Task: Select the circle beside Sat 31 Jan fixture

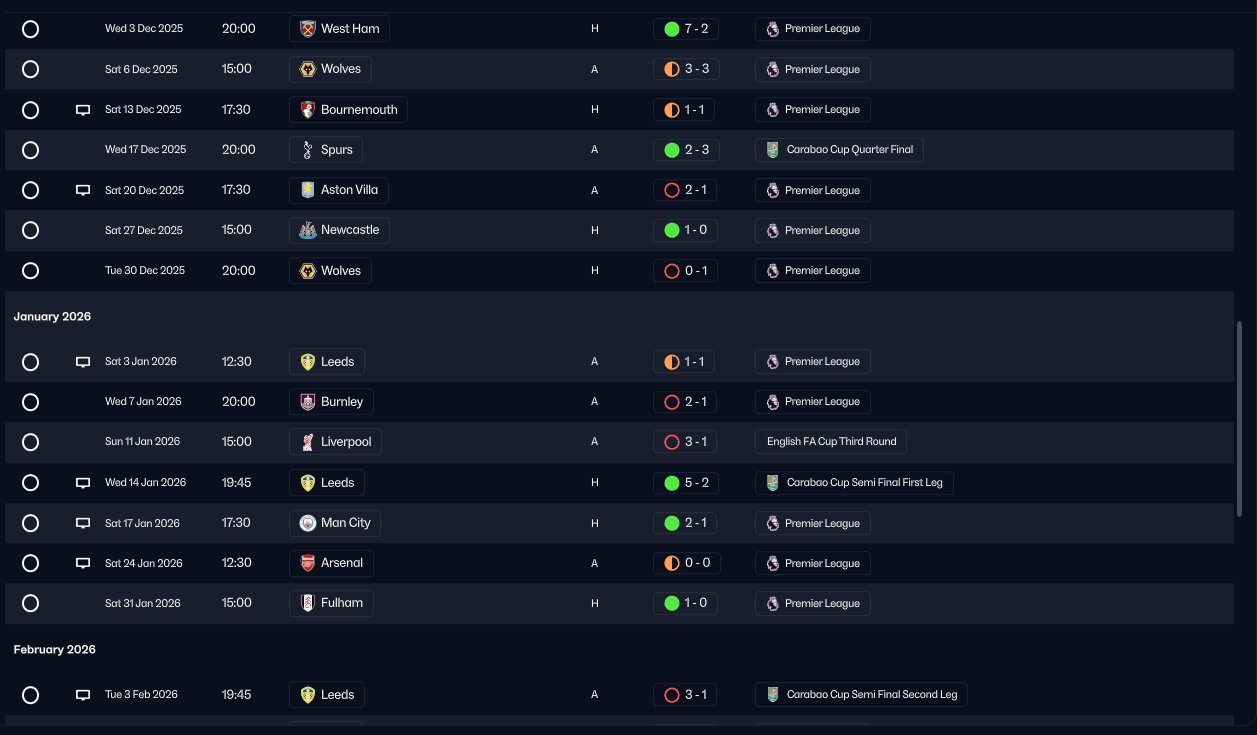Action: [30, 603]
